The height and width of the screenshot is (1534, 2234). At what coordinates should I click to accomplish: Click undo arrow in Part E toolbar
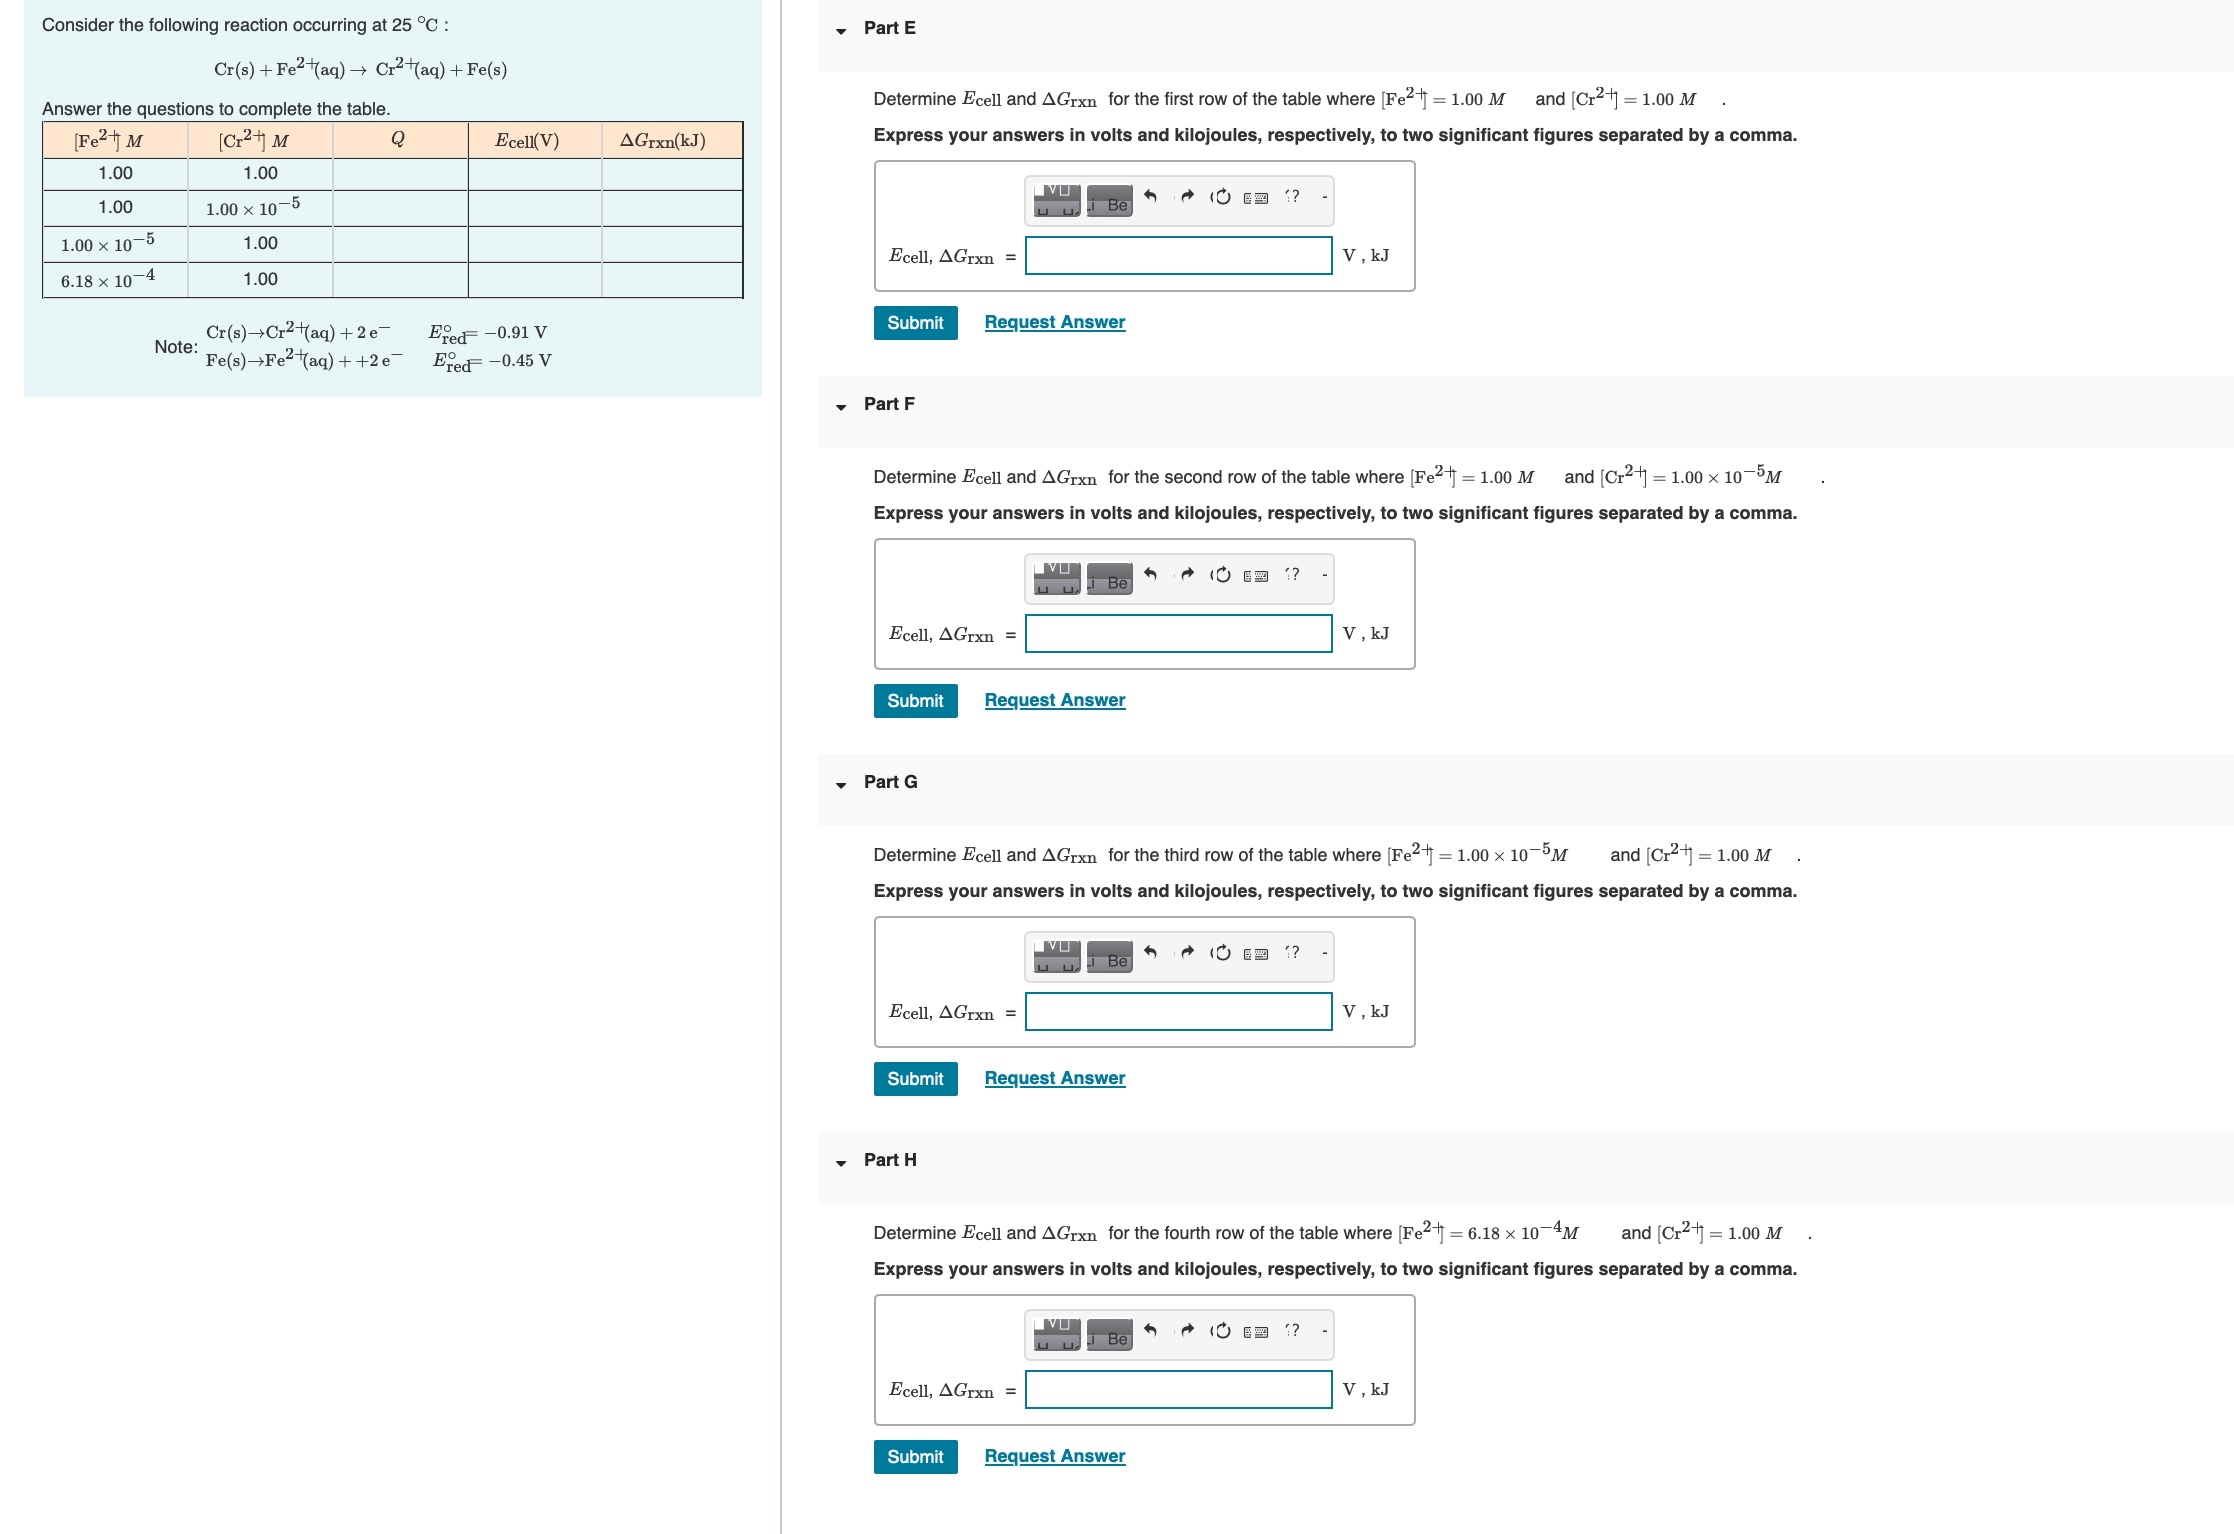1150,196
